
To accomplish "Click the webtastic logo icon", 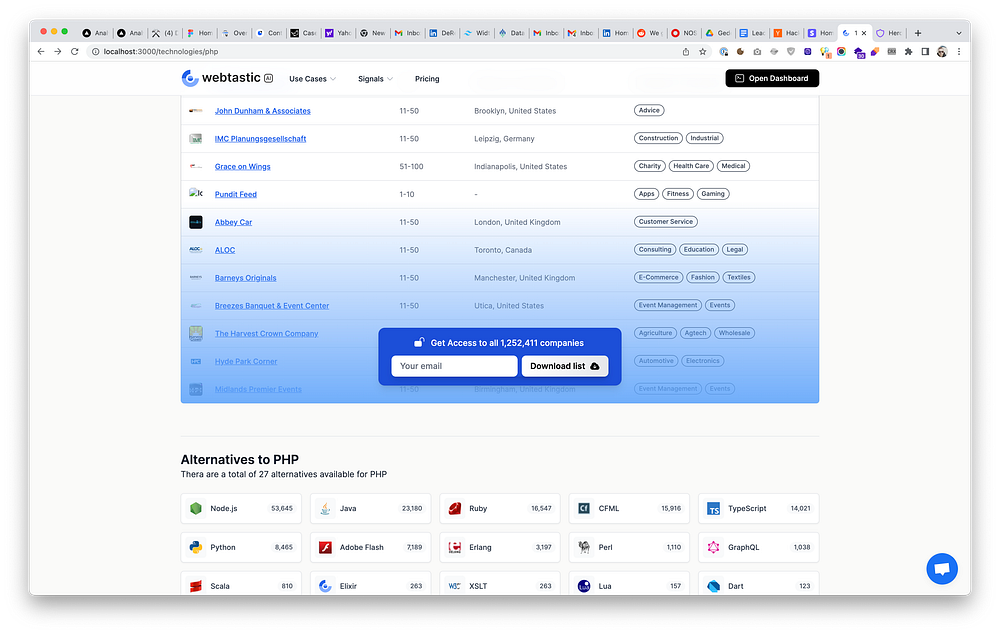I will click(x=189, y=78).
